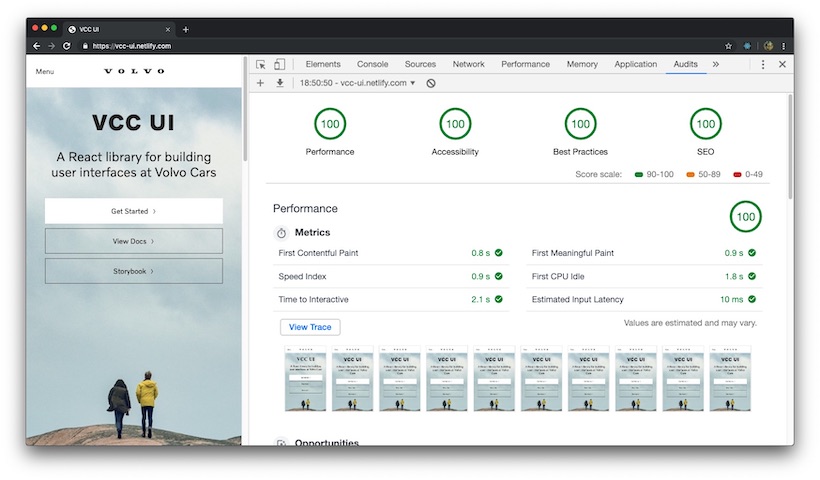The width and height of the screenshot is (820, 480).
Task: Clear all audits with the circle-slash icon
Action: click(431, 83)
